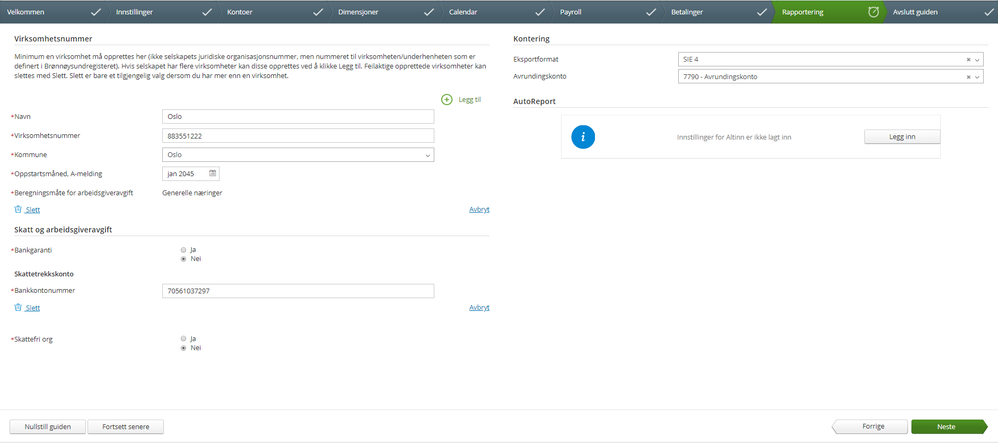Click the Navn input field

coord(299,116)
